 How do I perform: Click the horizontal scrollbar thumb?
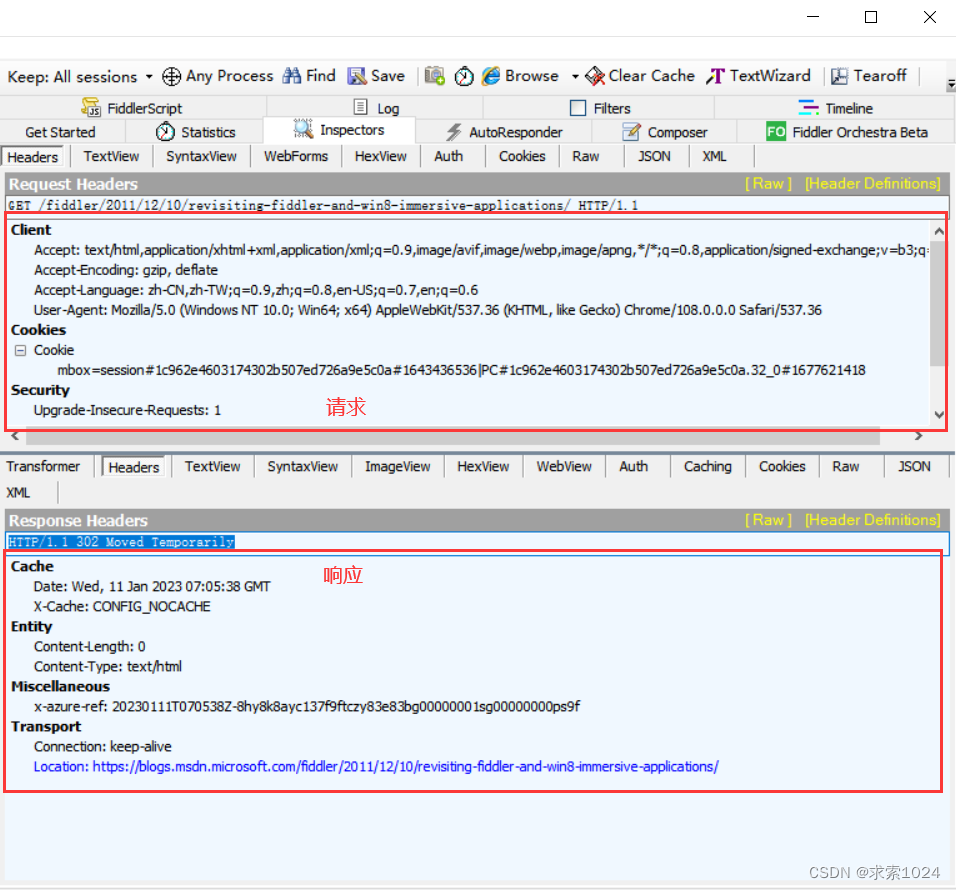tap(452, 436)
